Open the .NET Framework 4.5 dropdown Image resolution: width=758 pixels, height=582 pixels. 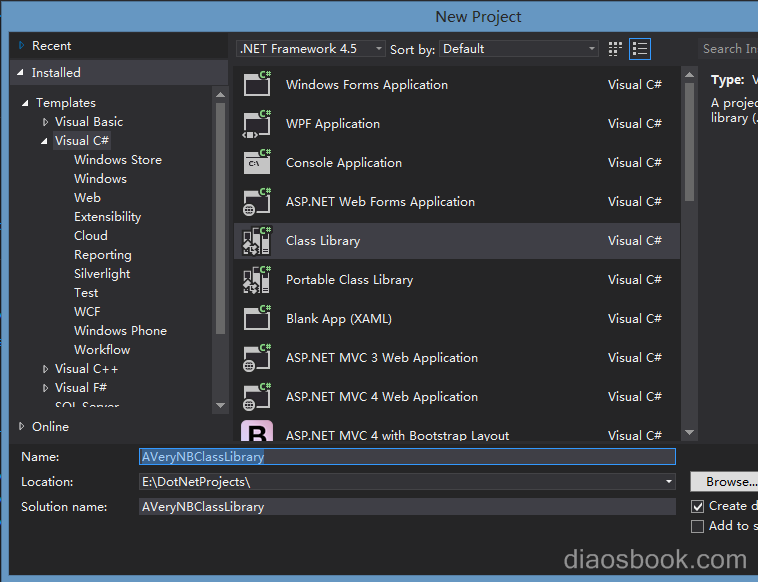[x=311, y=49]
